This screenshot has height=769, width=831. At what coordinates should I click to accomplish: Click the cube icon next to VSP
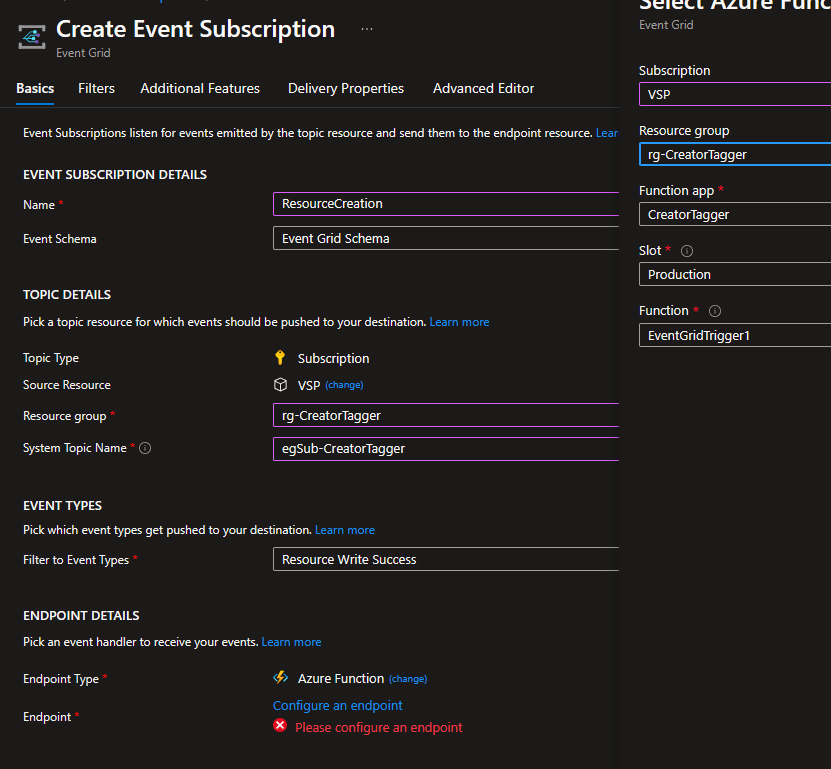(x=281, y=385)
